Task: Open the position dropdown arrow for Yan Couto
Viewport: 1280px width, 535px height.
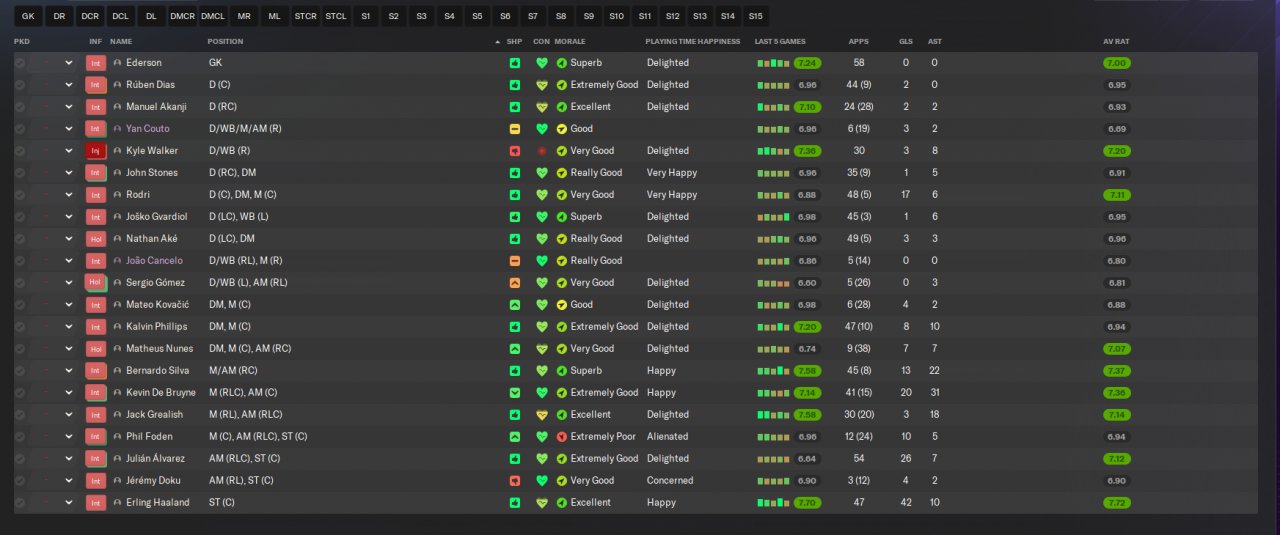Action: pos(69,128)
